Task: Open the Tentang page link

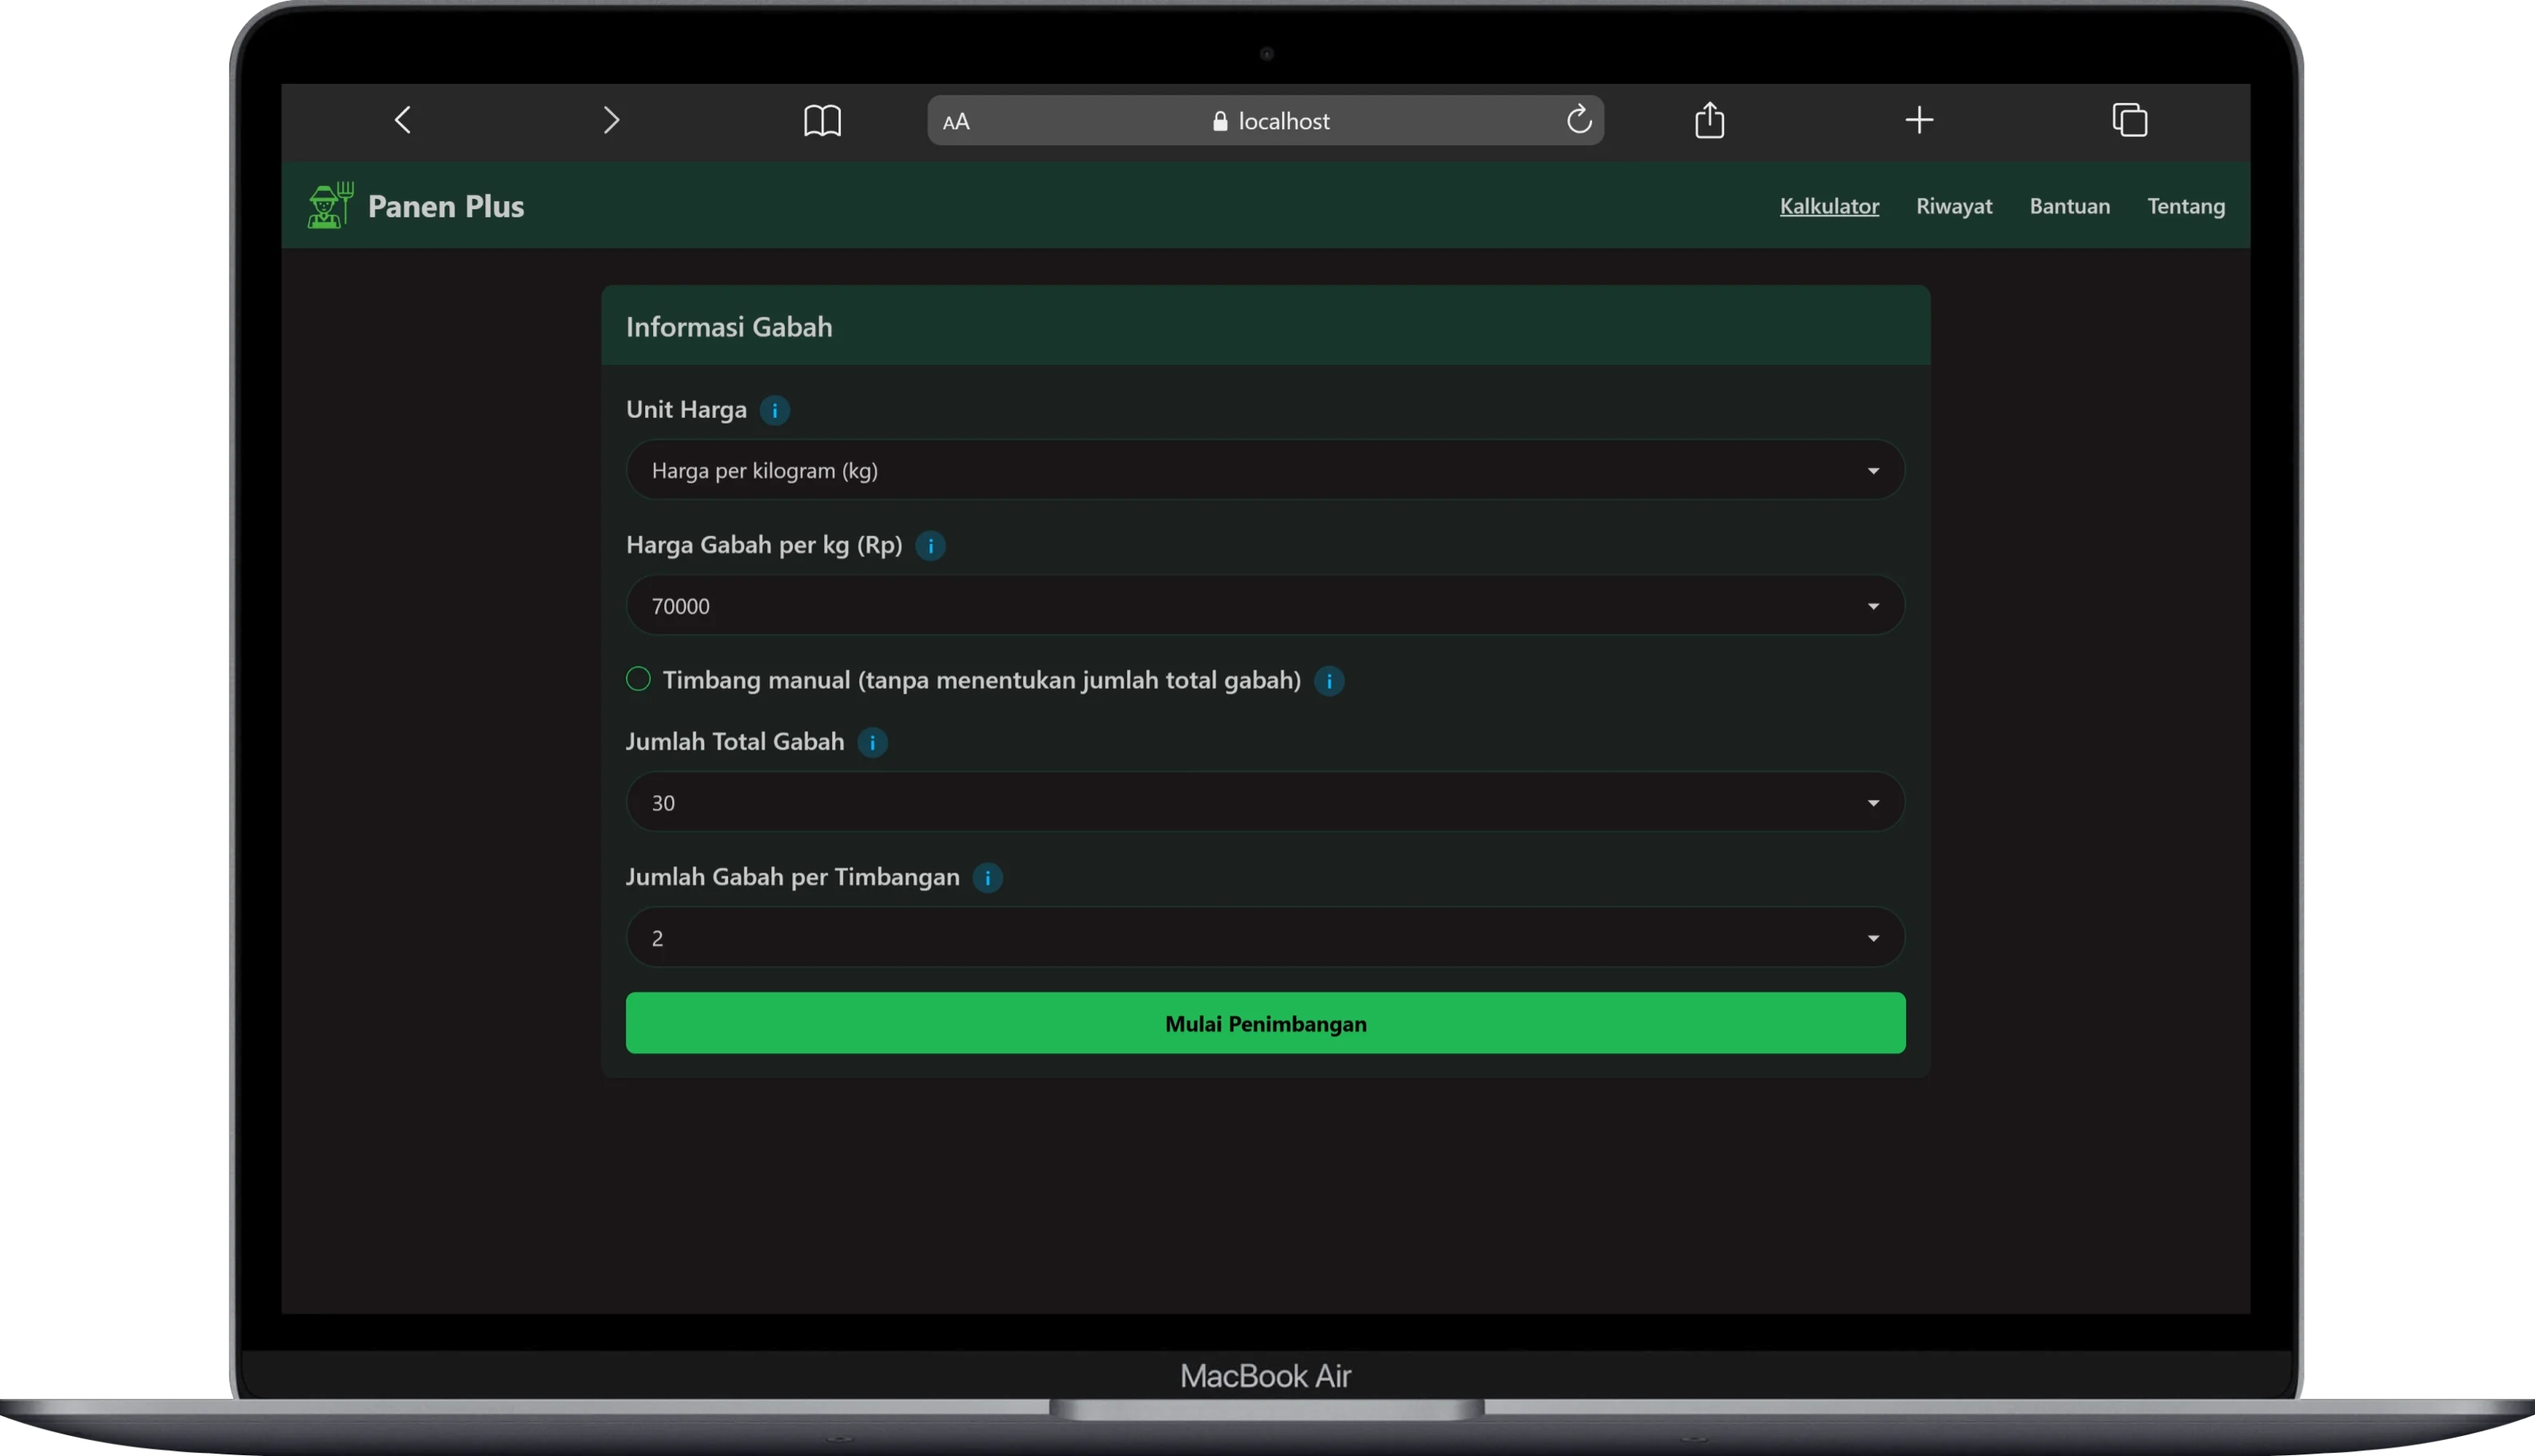Action: point(2186,206)
